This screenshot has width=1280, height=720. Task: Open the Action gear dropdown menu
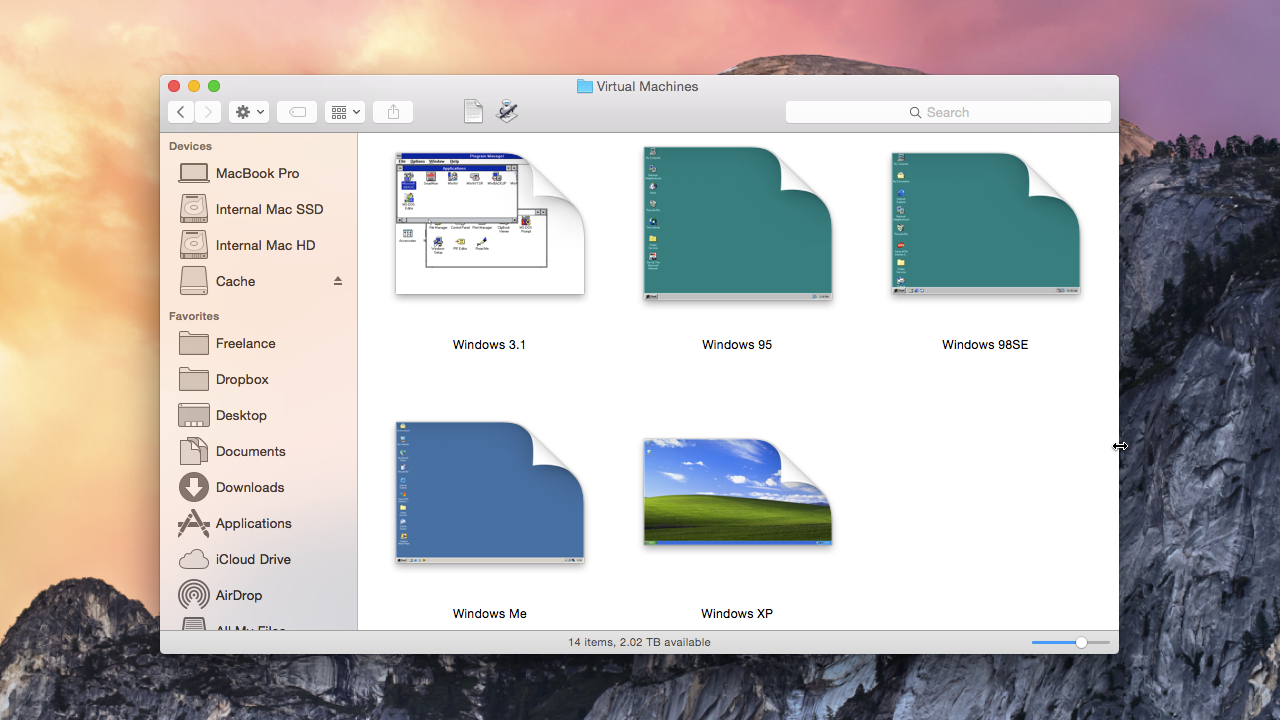point(248,112)
